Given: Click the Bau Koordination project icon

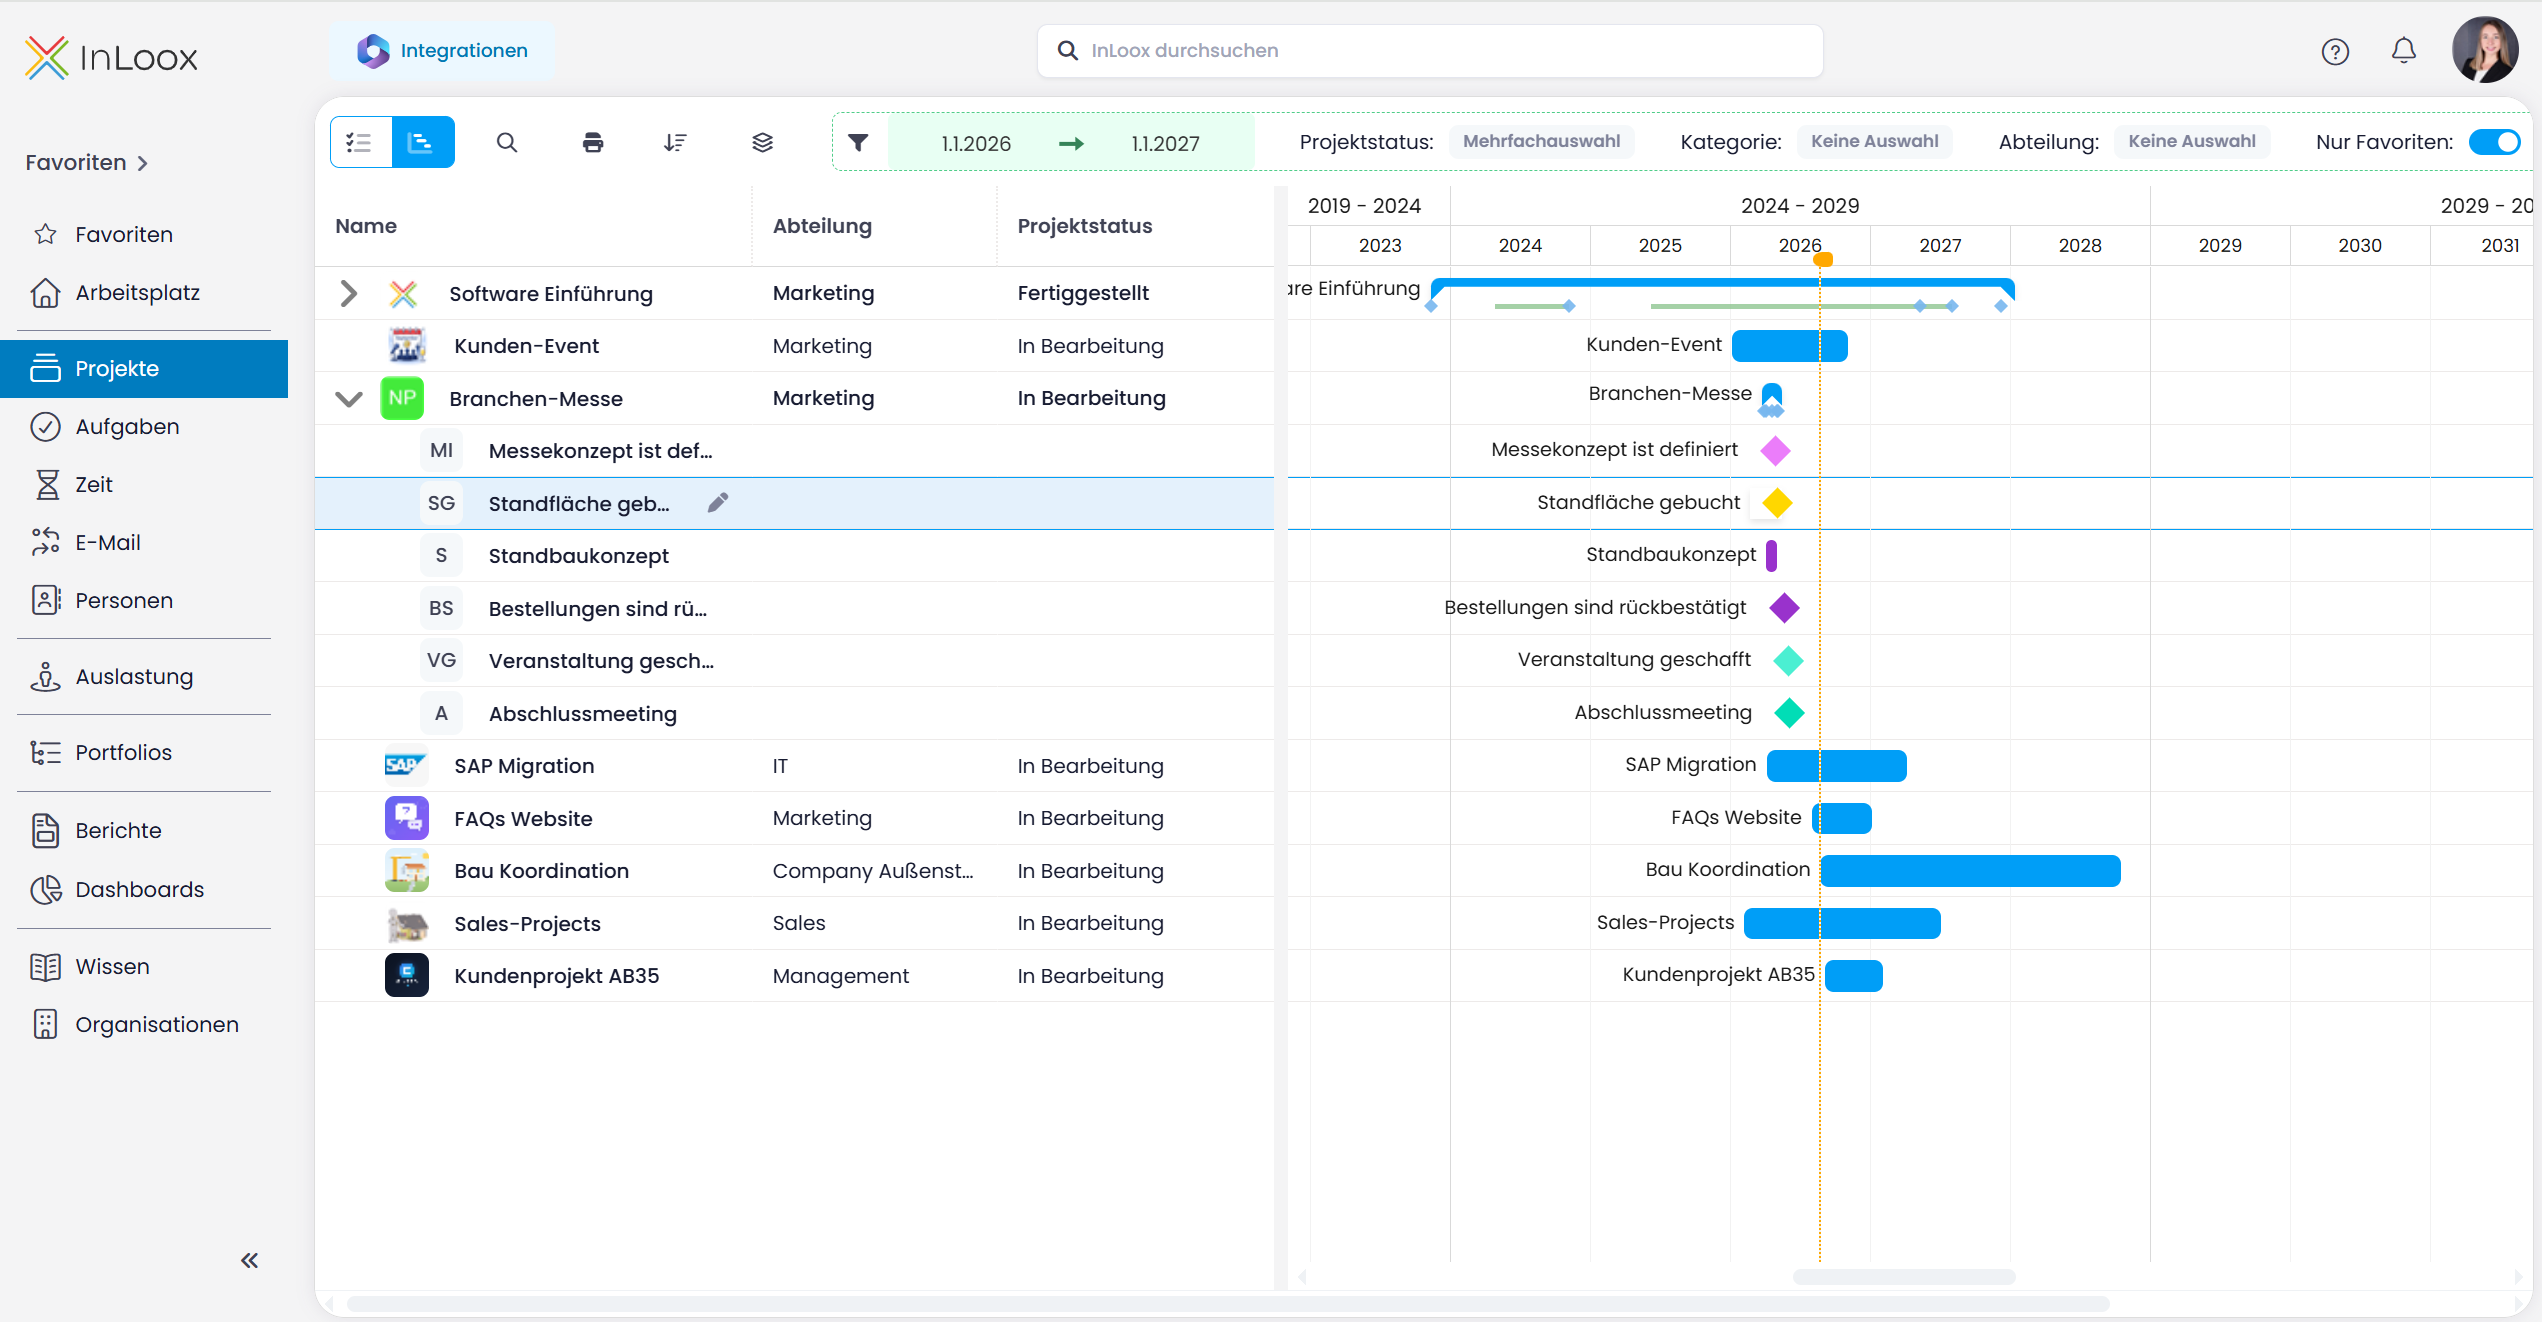Looking at the screenshot, I should [407, 871].
